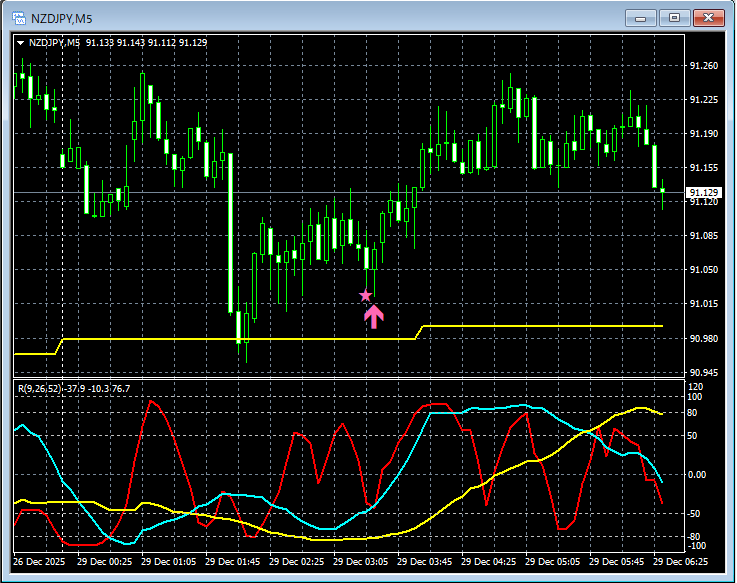Viewport: 737px width, 583px height.
Task: Click the 29 Dec 03:05 time label
Action: [361, 562]
